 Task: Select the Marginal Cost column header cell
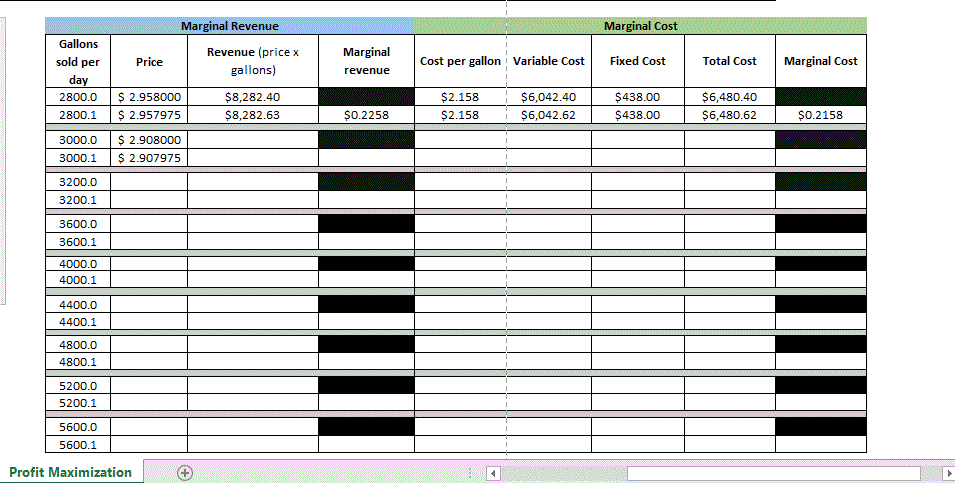tap(821, 62)
